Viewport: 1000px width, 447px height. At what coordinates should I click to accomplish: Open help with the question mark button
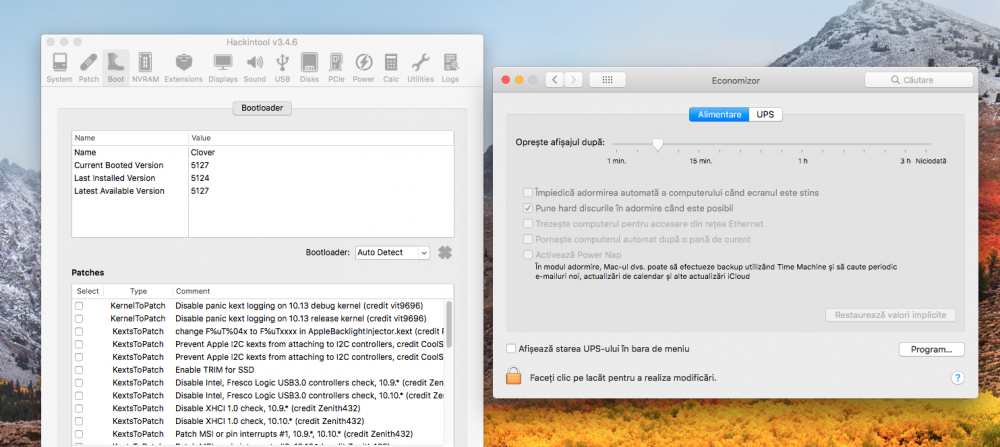(957, 377)
